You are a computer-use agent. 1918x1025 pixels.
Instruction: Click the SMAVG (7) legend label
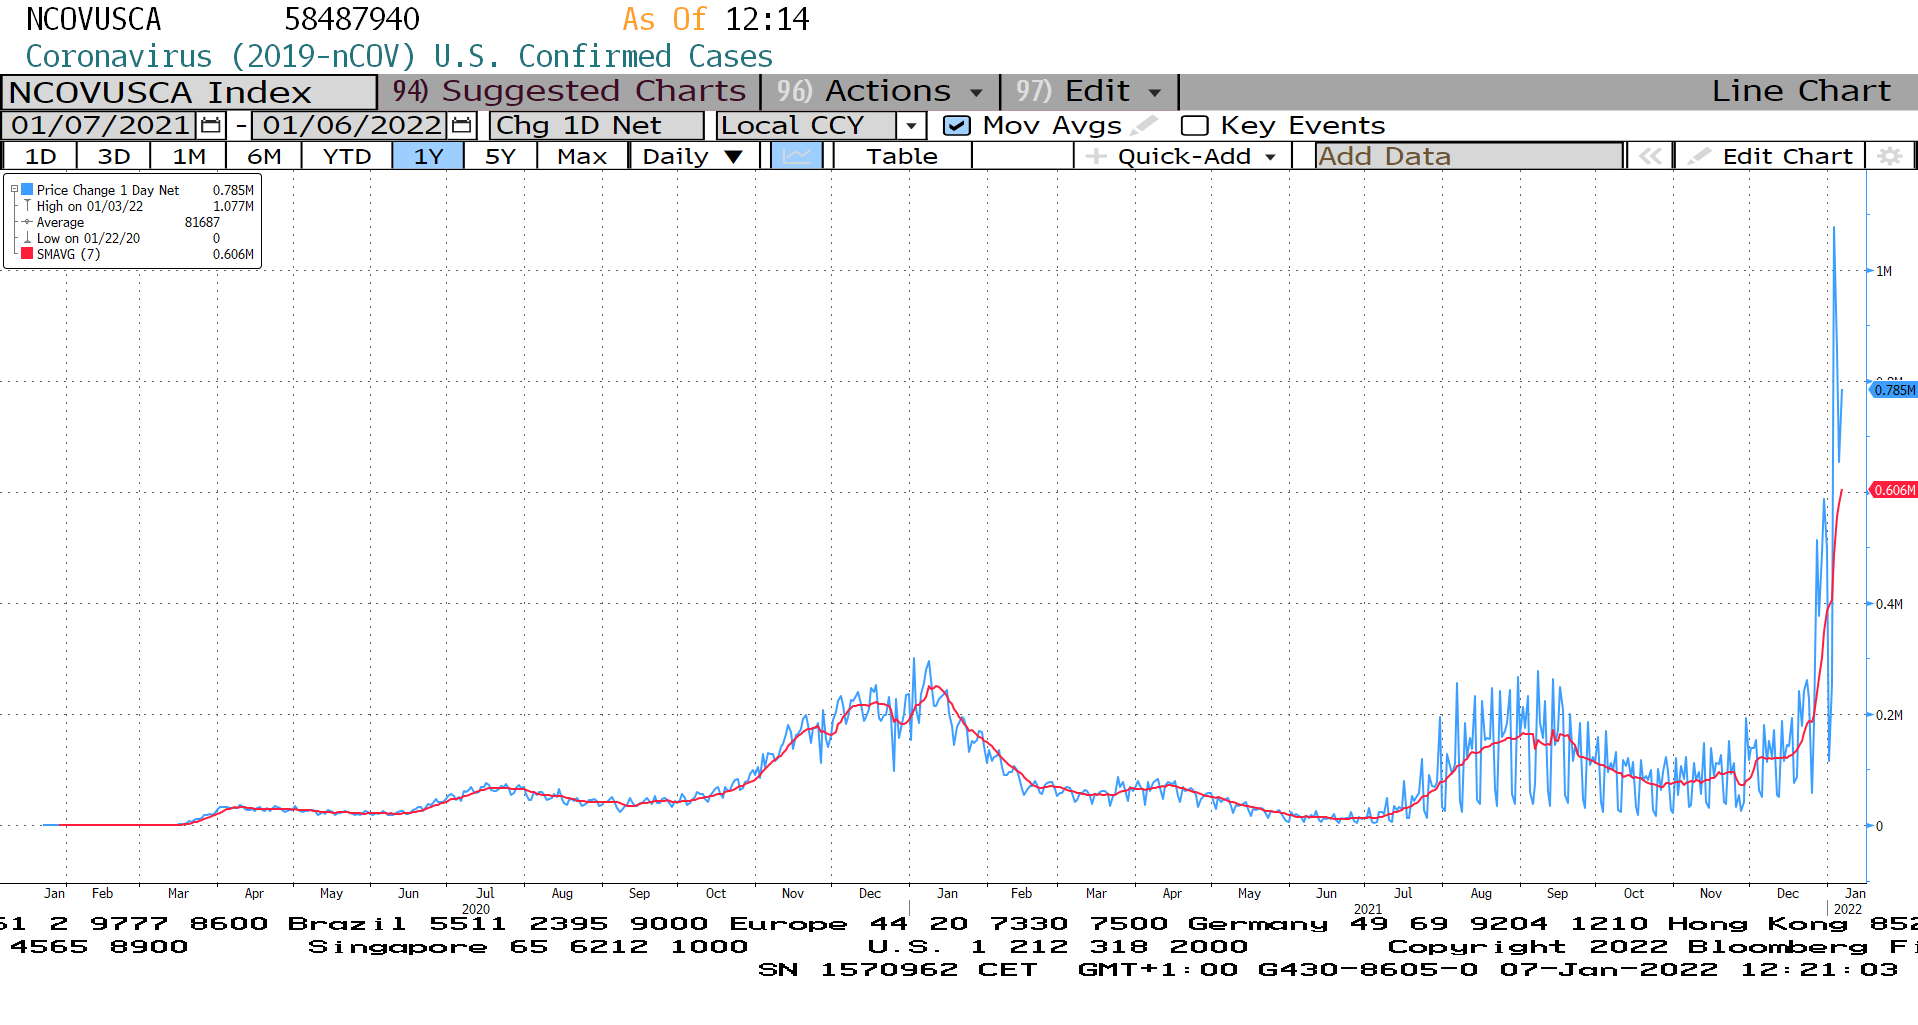[68, 254]
